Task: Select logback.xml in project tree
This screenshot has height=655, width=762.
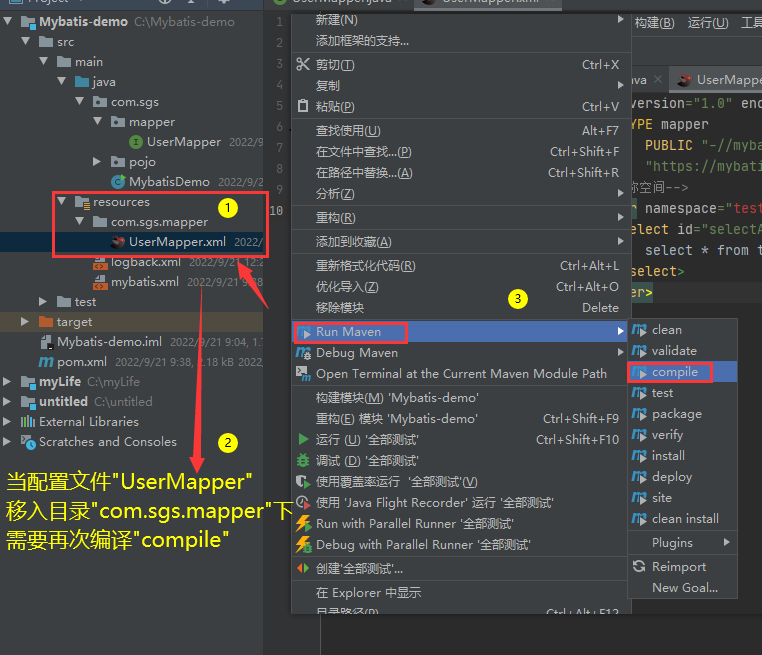Action: [145, 262]
